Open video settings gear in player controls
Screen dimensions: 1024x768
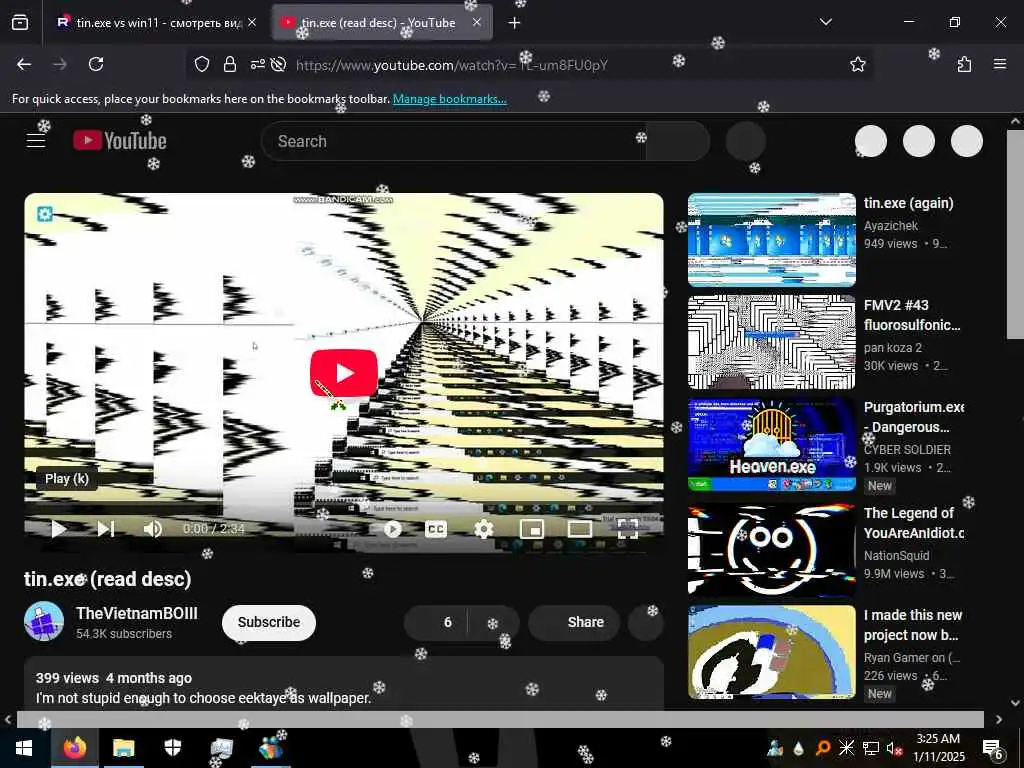[x=483, y=529]
